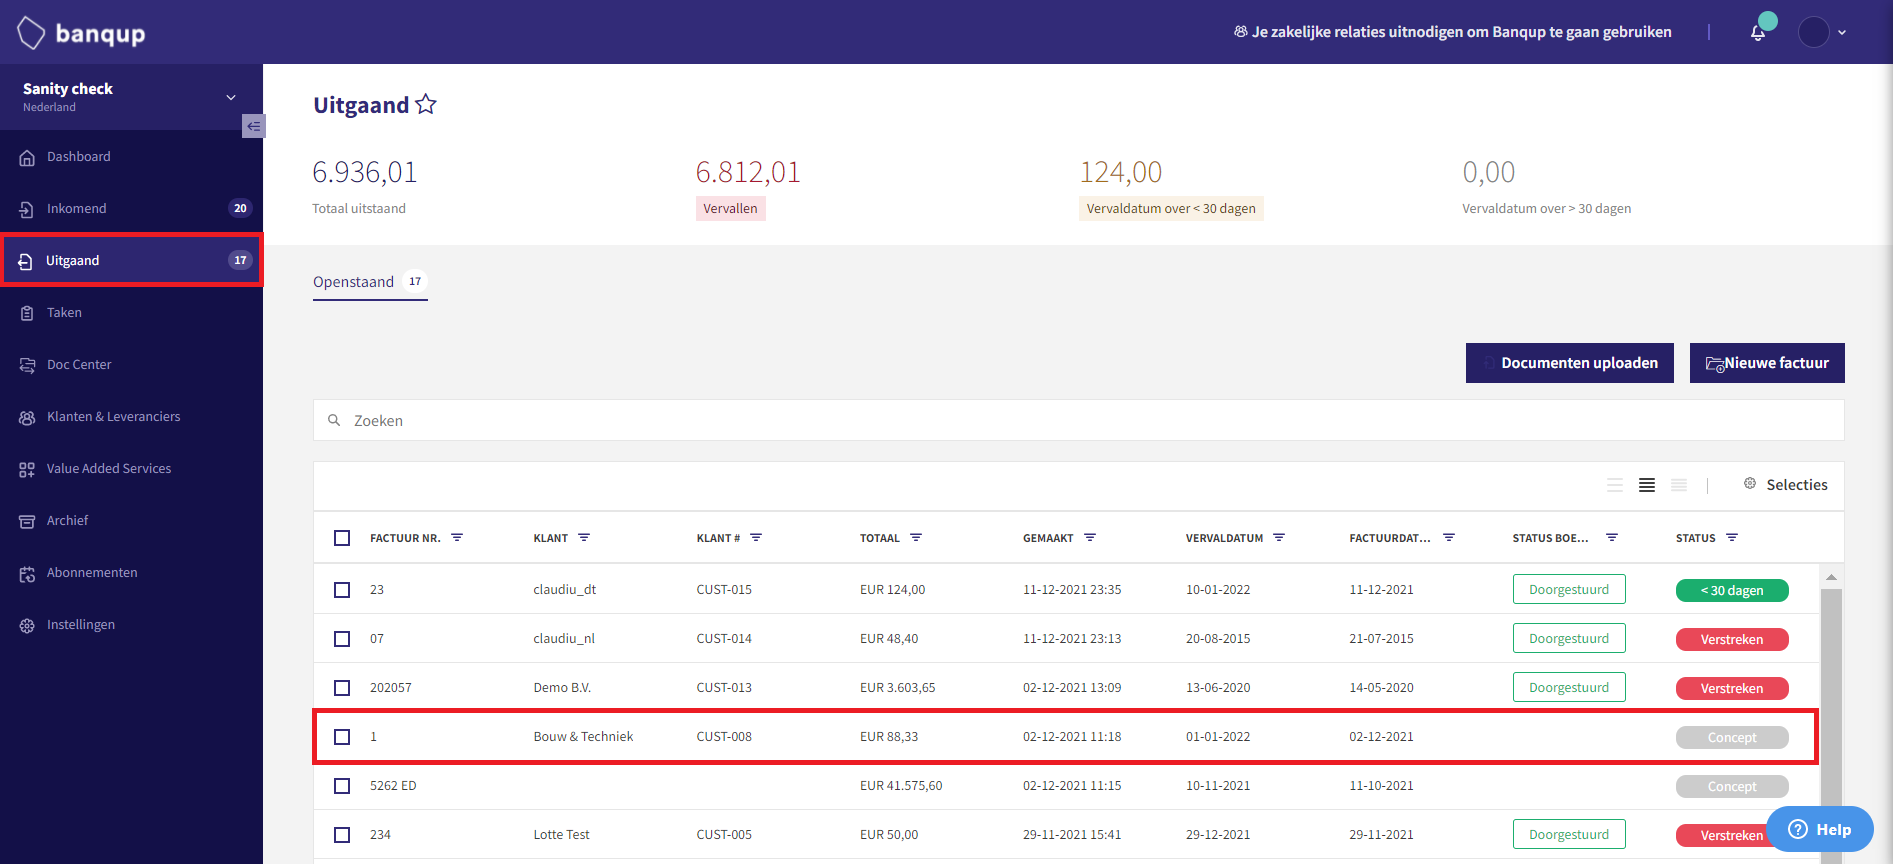
Task: Collapse the sidebar with arrow icon
Action: tap(253, 126)
